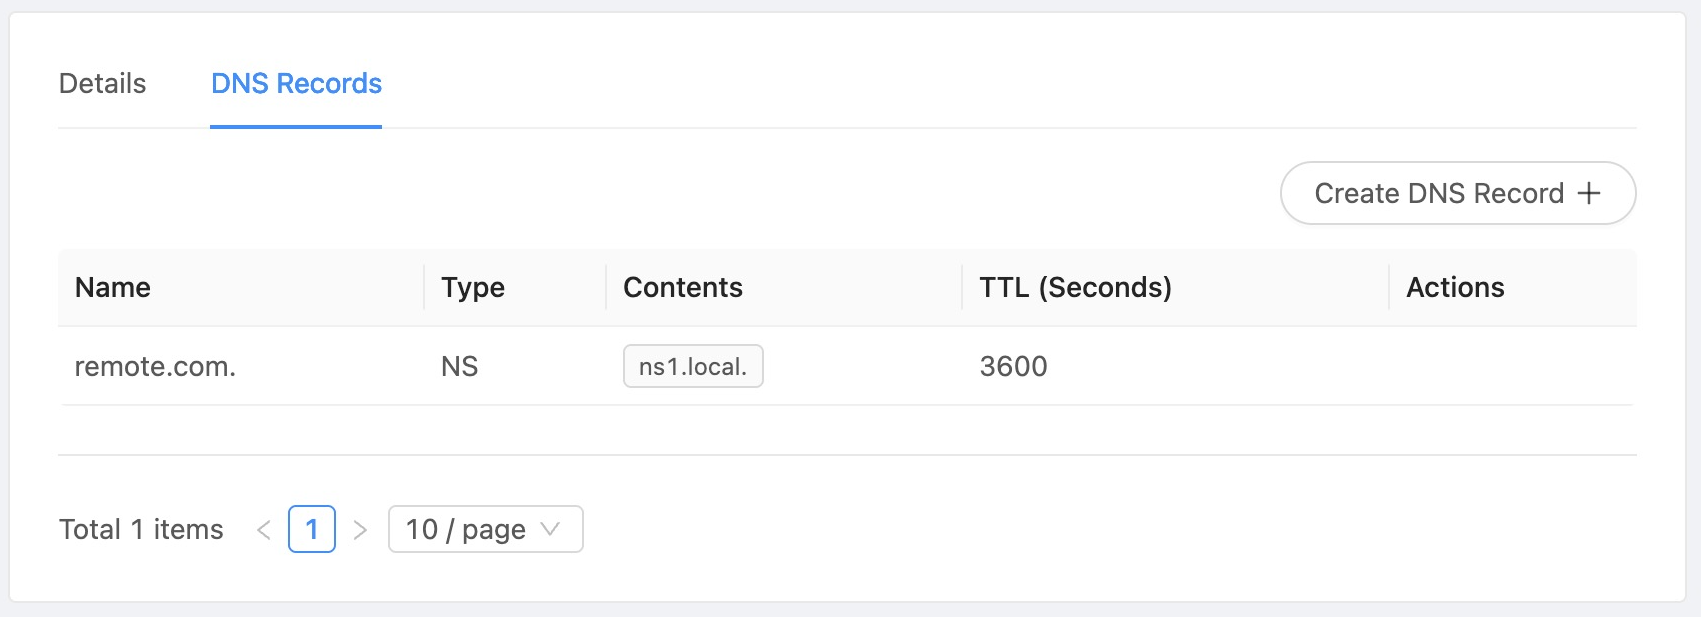
Task: Click the Contents column header
Action: point(683,288)
